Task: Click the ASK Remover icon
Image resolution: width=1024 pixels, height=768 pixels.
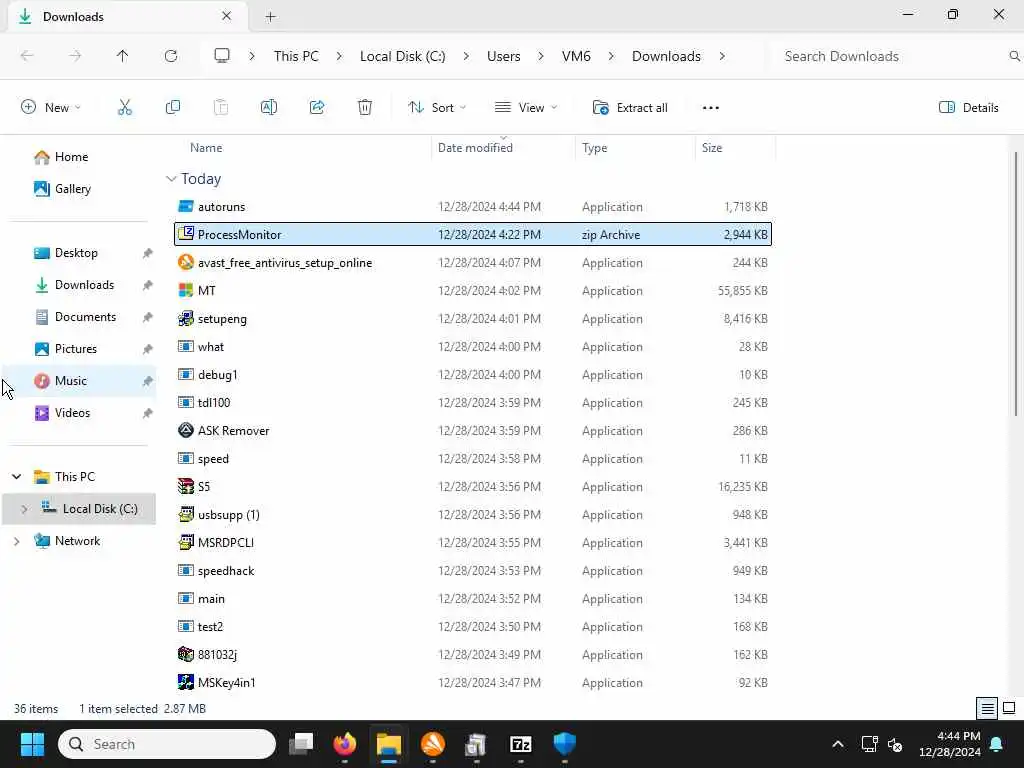Action: tap(186, 430)
